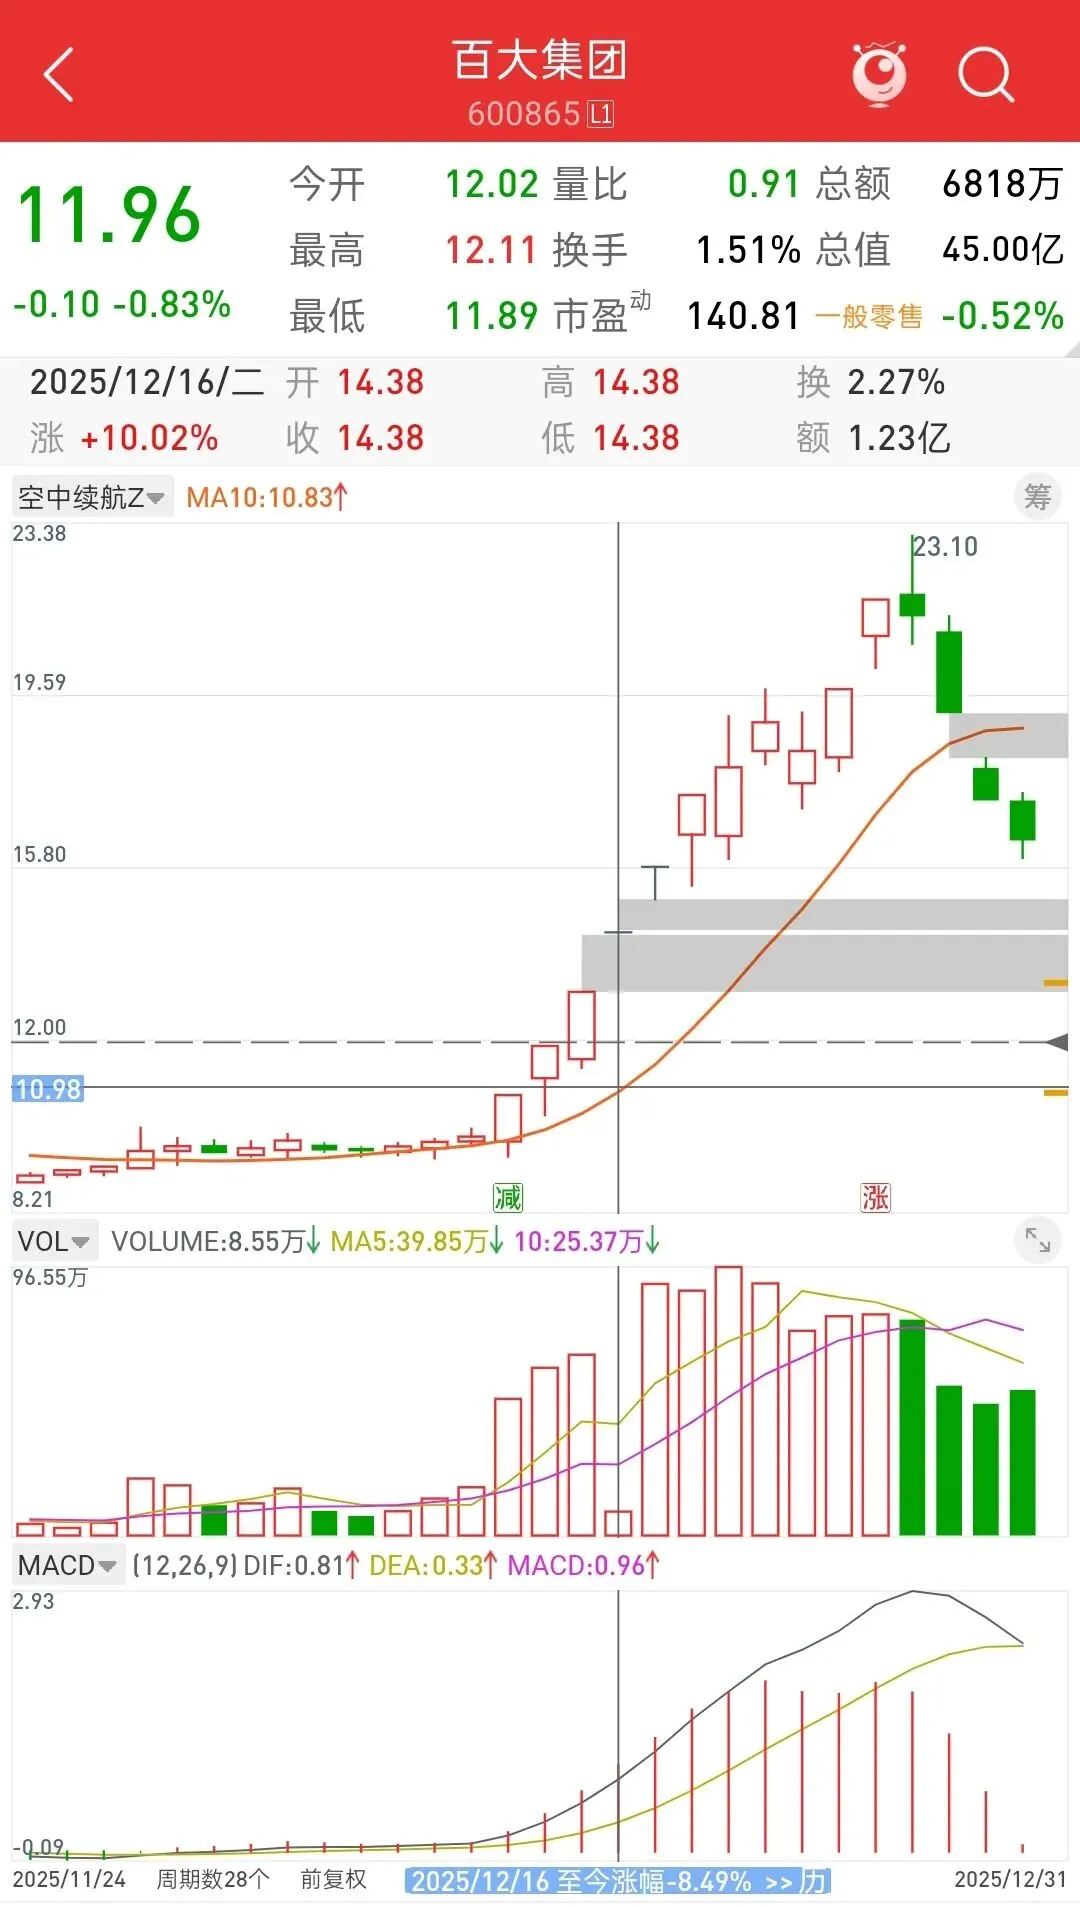
Task: Tap the magnifier search icon
Action: [986, 75]
